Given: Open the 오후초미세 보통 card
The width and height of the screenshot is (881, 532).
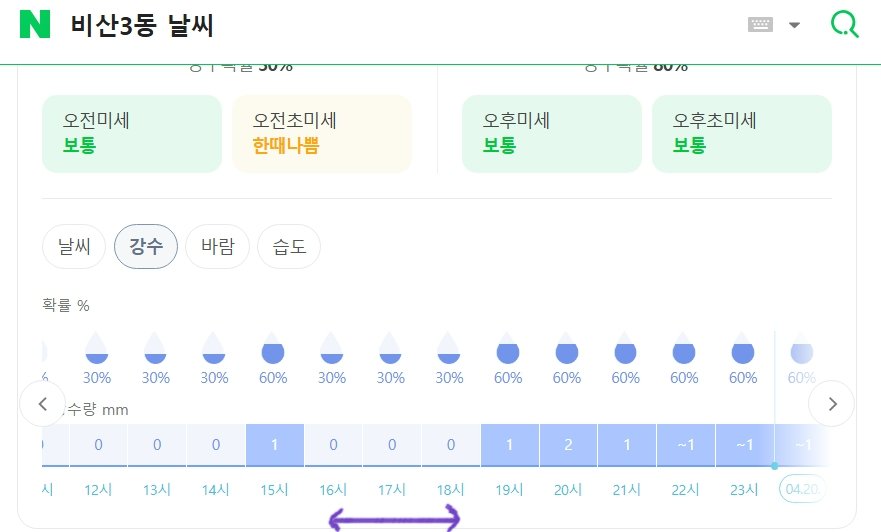Looking at the screenshot, I should coord(742,134).
